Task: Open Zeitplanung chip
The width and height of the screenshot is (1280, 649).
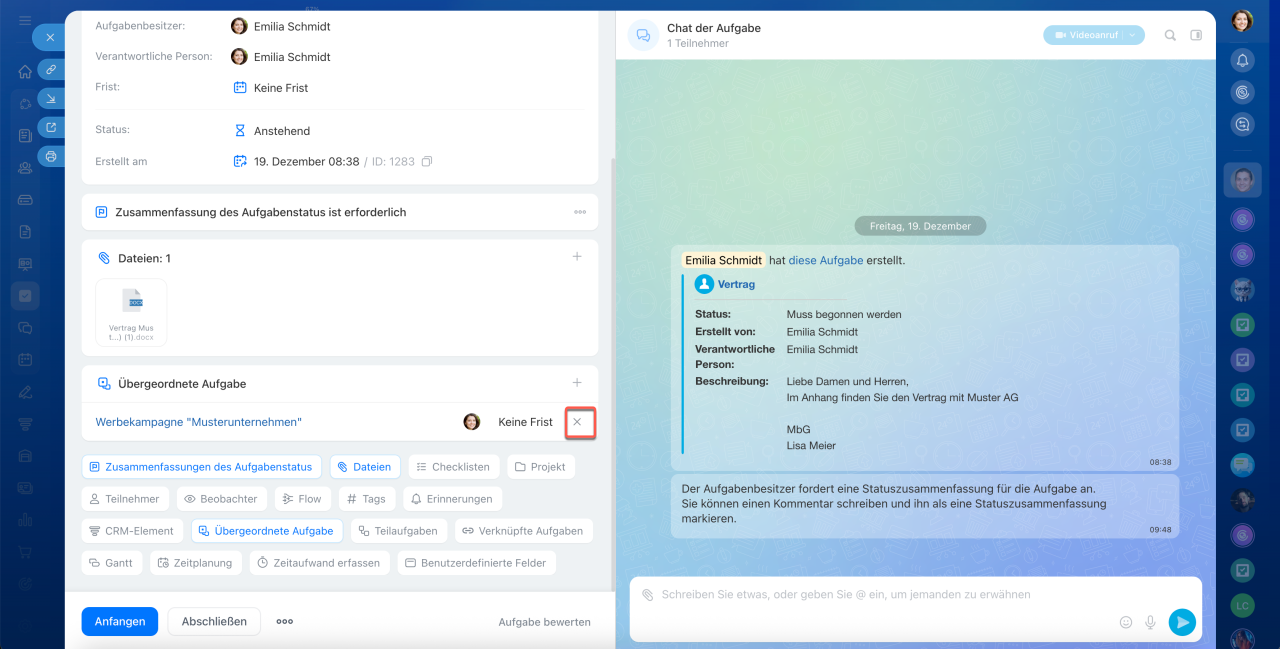Action: point(195,563)
